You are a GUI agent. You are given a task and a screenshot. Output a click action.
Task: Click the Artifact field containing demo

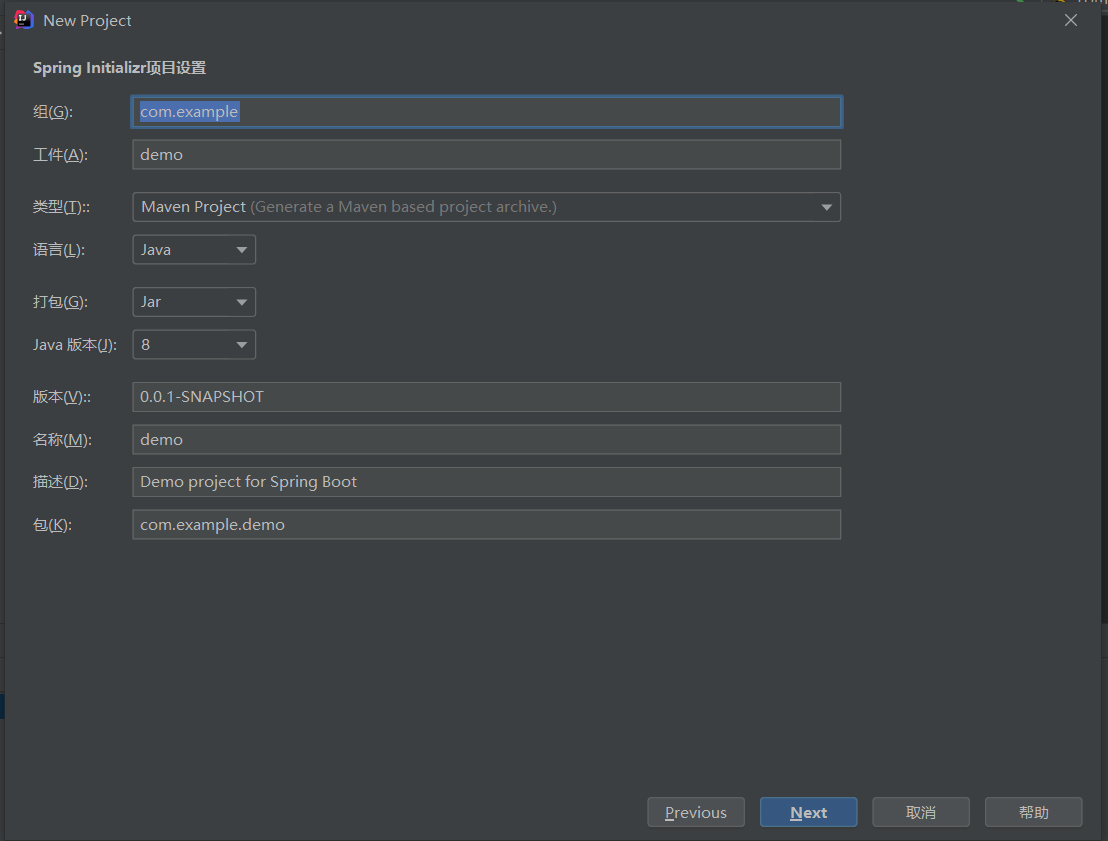point(486,155)
